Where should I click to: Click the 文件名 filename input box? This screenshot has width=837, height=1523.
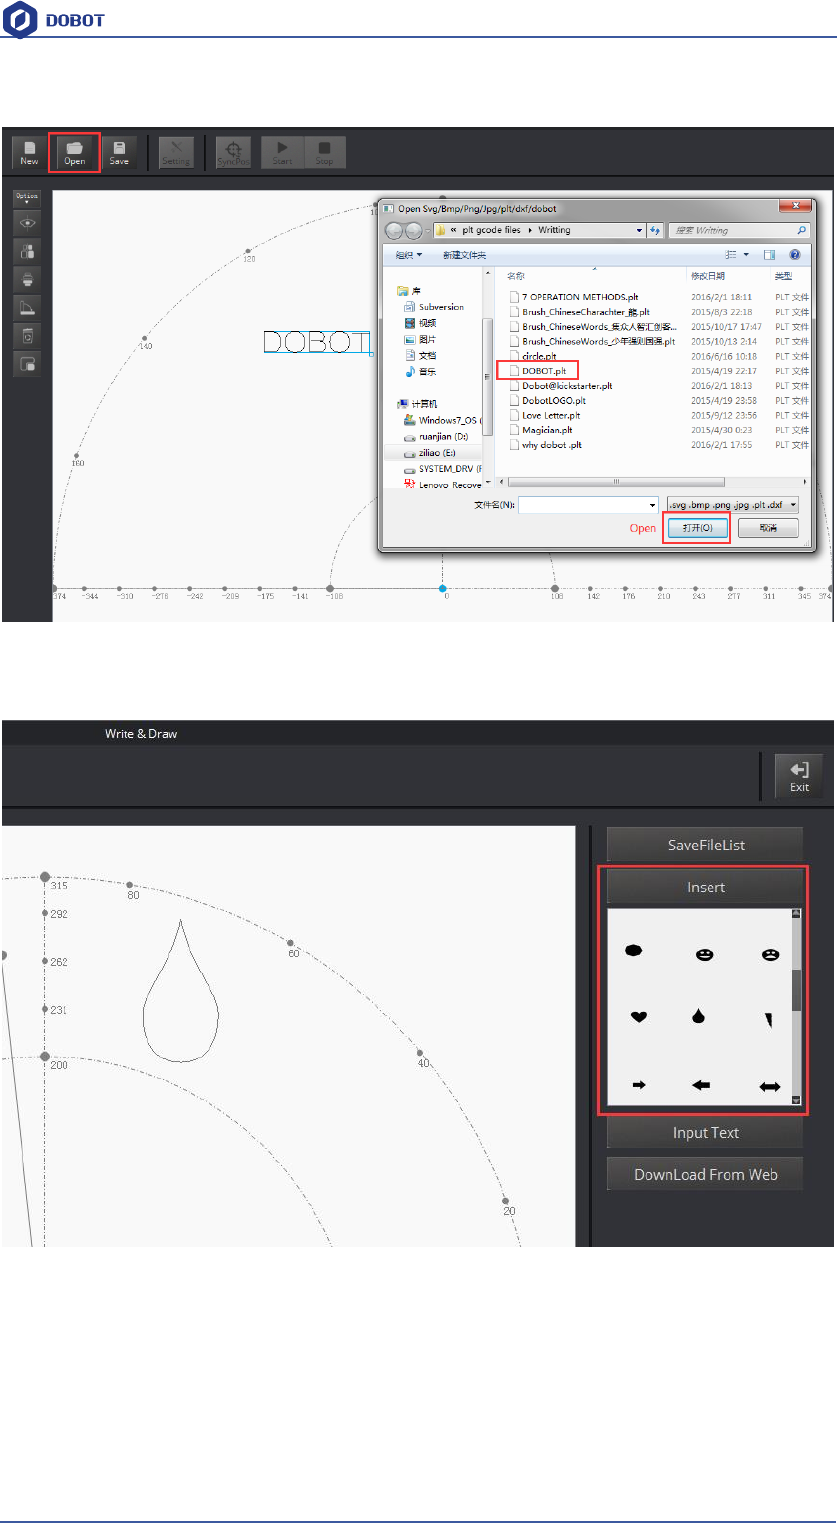pos(588,505)
